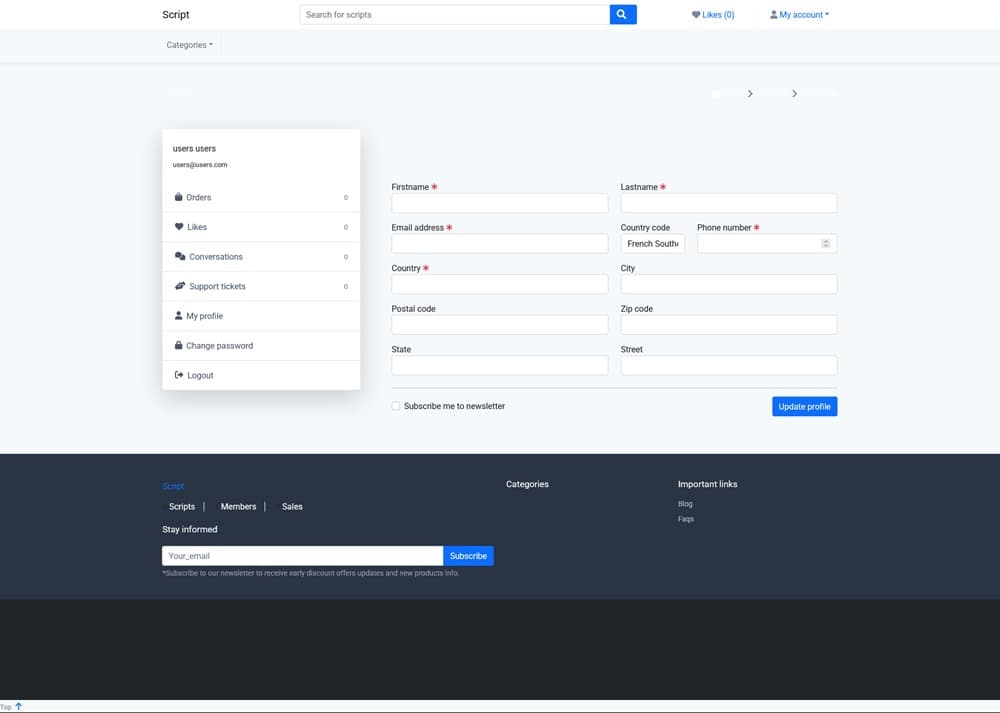1000x713 pixels.
Task: Click the user icon beside My account
Action: (774, 15)
